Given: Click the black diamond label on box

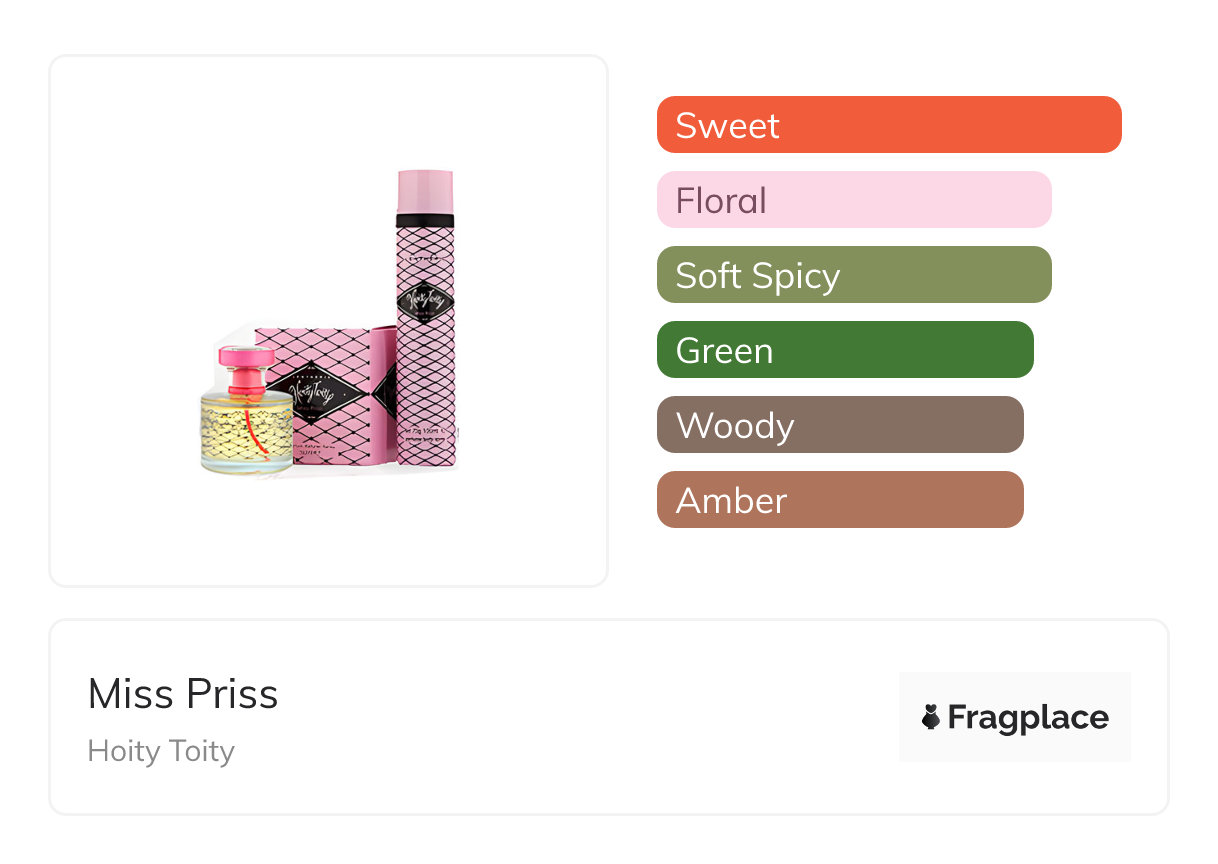Looking at the screenshot, I should [x=310, y=388].
